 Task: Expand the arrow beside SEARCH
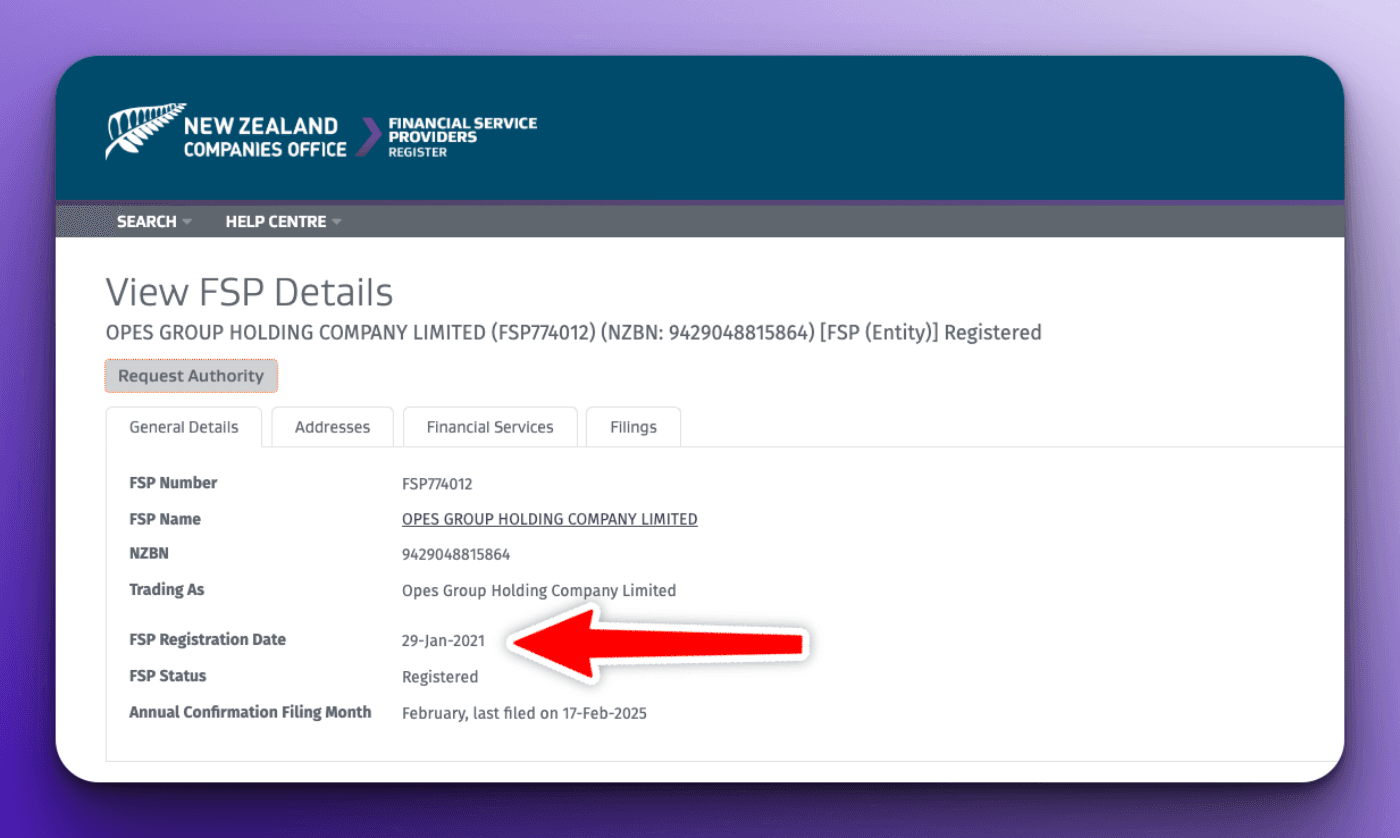click(x=187, y=222)
